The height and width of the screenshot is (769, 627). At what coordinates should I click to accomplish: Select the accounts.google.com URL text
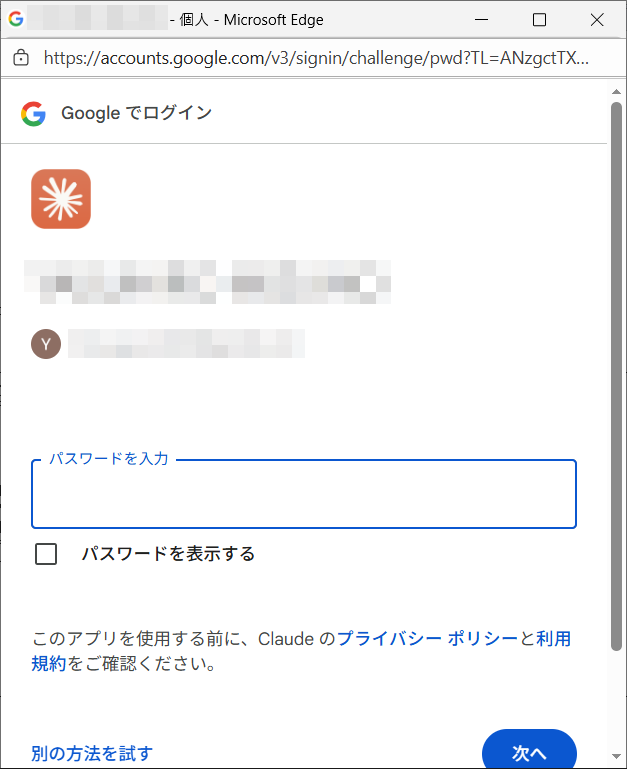pos(316,57)
